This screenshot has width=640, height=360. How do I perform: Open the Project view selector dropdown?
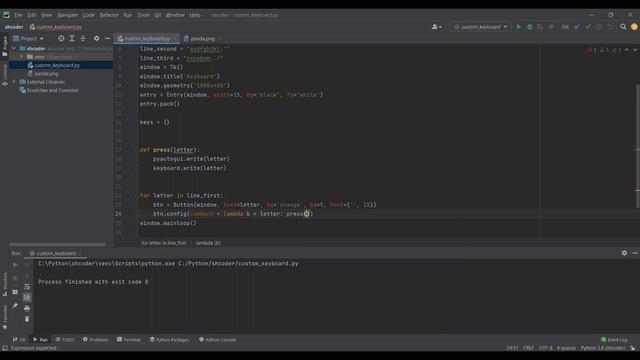pos(28,38)
